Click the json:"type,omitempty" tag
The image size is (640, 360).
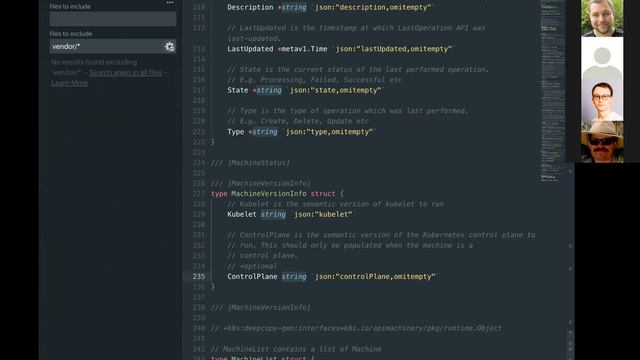pyautogui.click(x=329, y=132)
